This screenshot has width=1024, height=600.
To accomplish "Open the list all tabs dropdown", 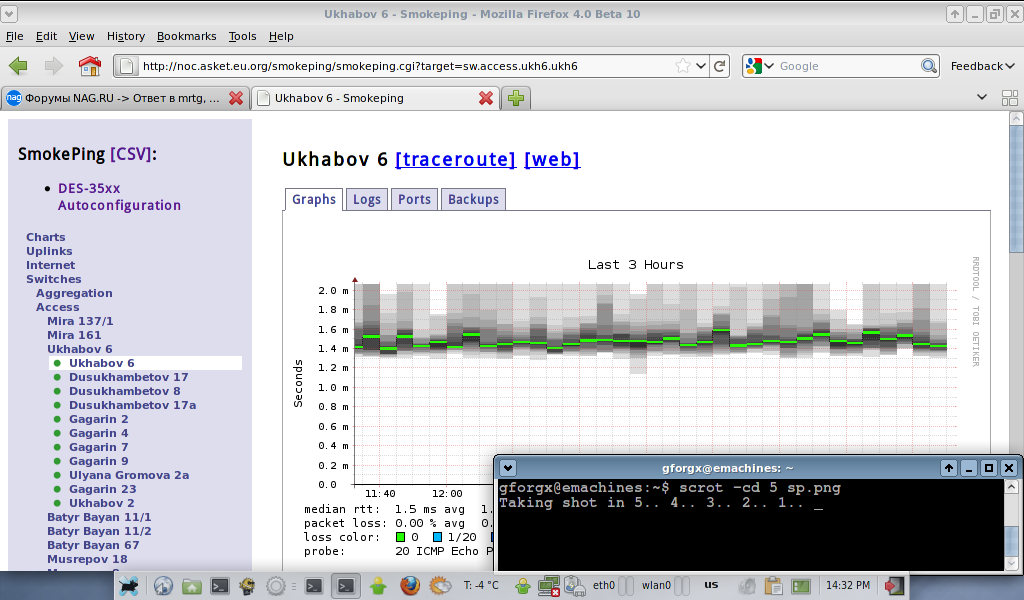I will point(982,98).
